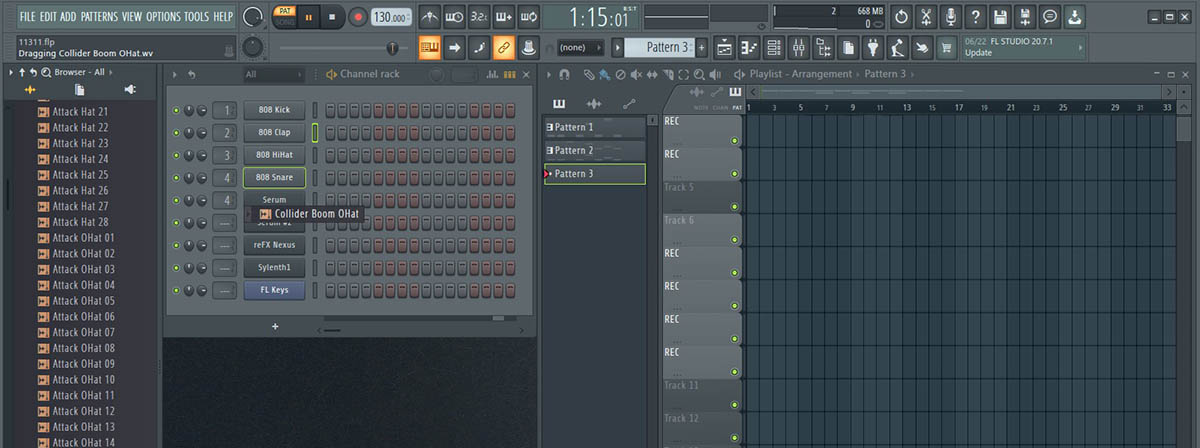Open the Mixer view icon
The width and height of the screenshot is (1200, 448).
tap(799, 47)
